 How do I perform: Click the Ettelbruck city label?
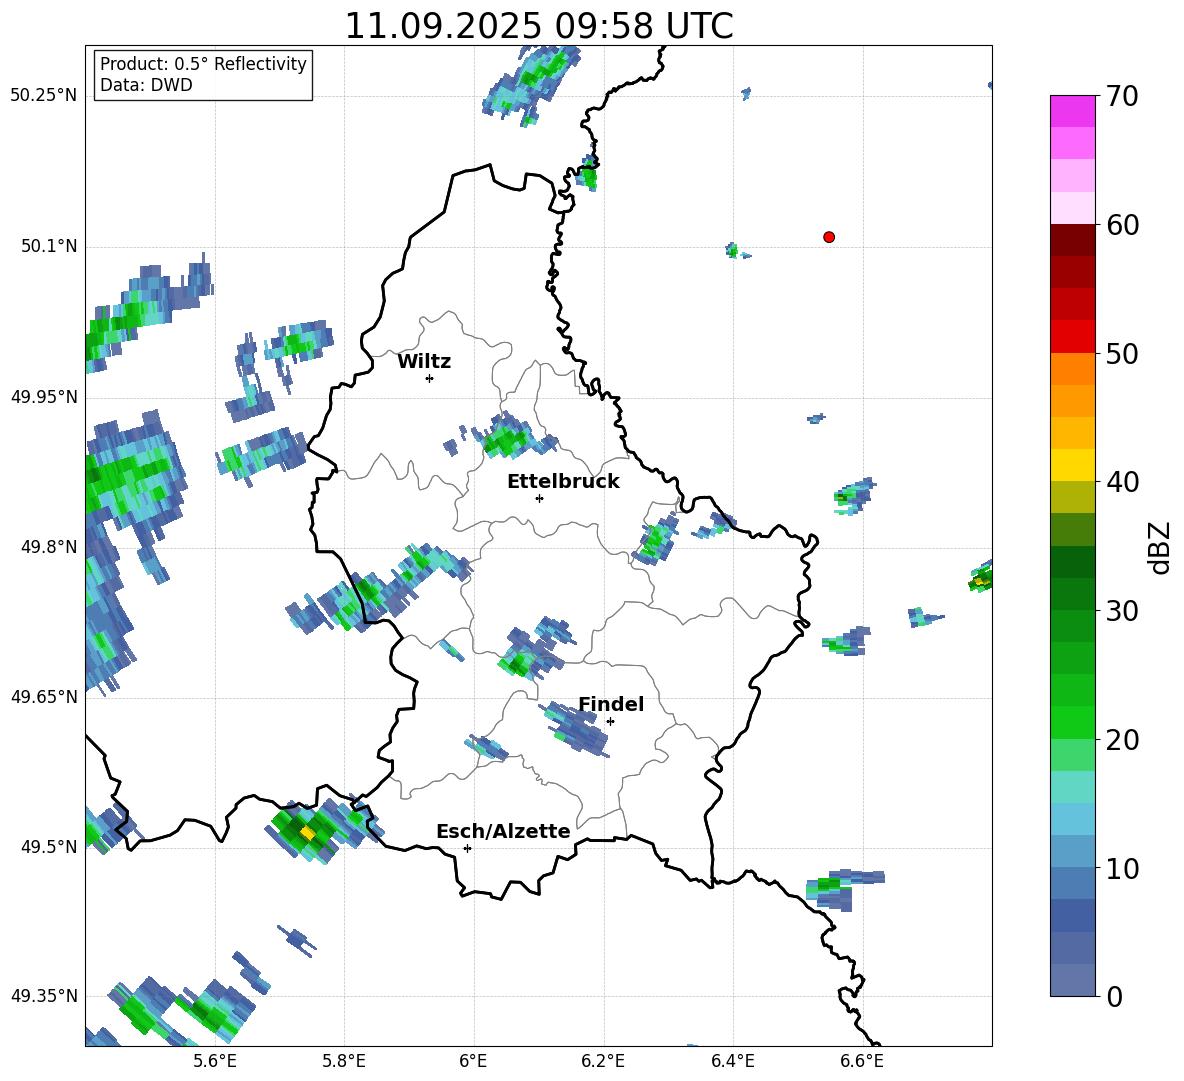click(563, 482)
